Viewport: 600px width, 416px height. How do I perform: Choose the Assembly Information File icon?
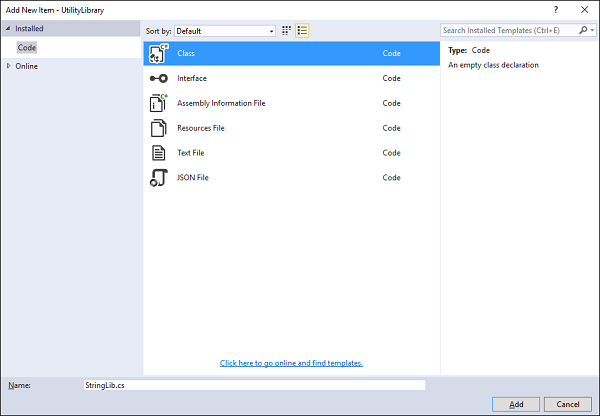pos(158,103)
